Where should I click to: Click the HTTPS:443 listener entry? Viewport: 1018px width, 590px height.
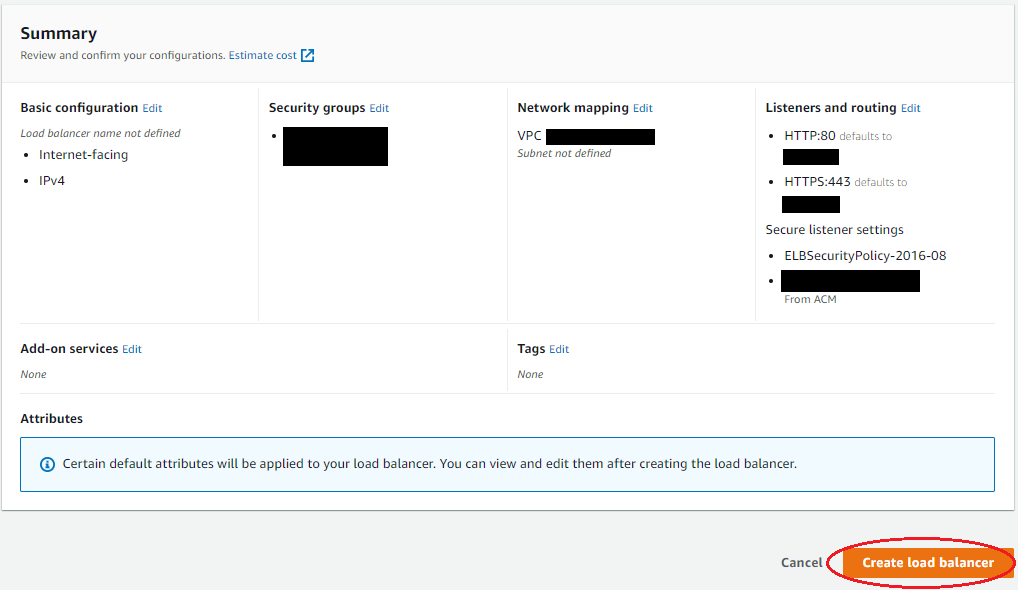click(817, 182)
